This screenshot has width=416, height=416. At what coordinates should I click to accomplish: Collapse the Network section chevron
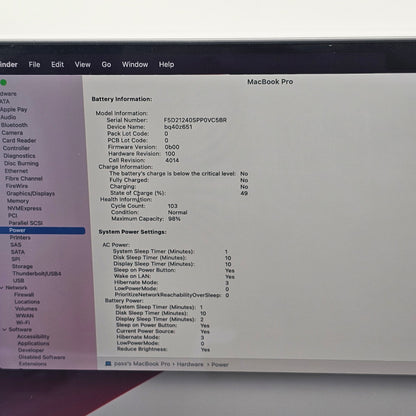click(x=2, y=288)
